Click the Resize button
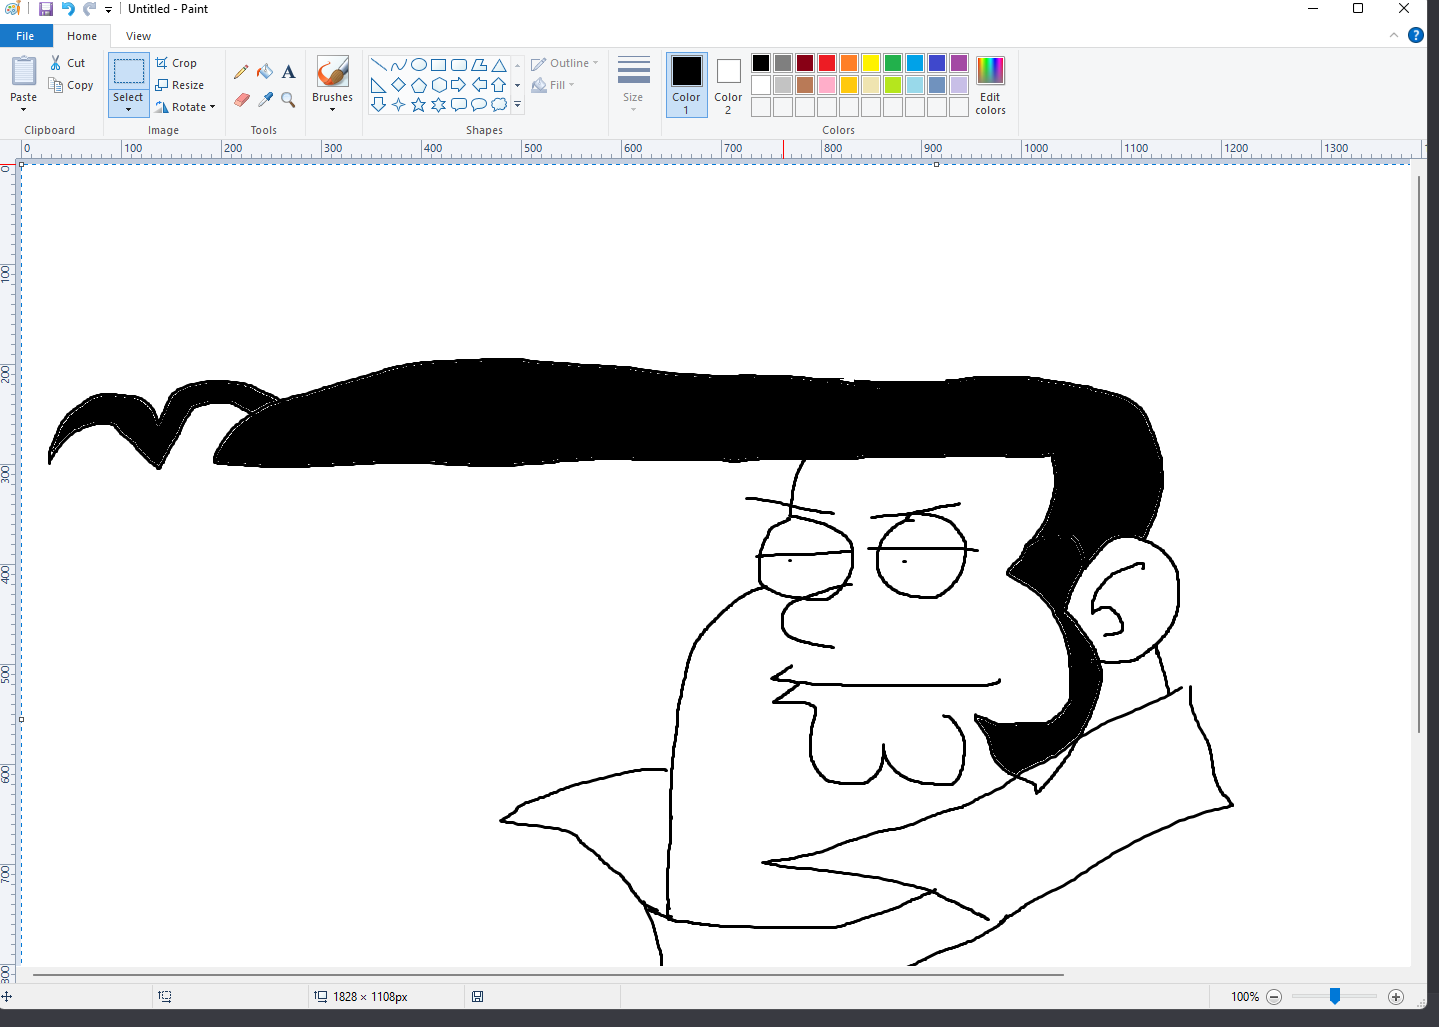This screenshot has height=1027, width=1439. (180, 85)
